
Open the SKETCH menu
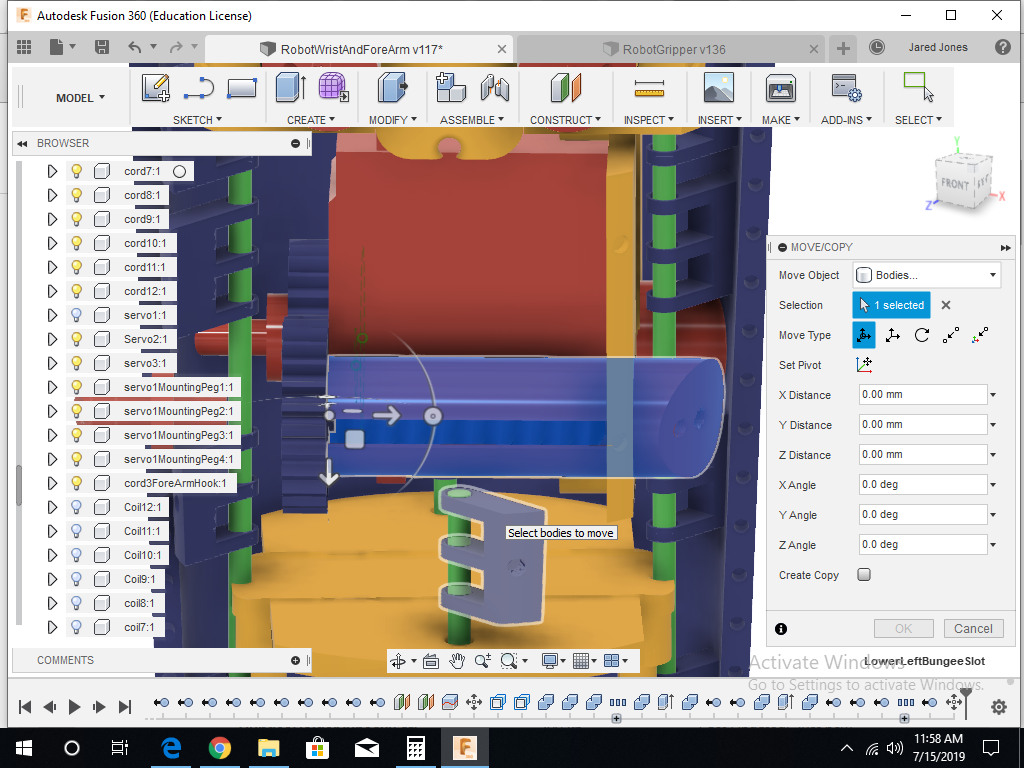click(x=197, y=120)
